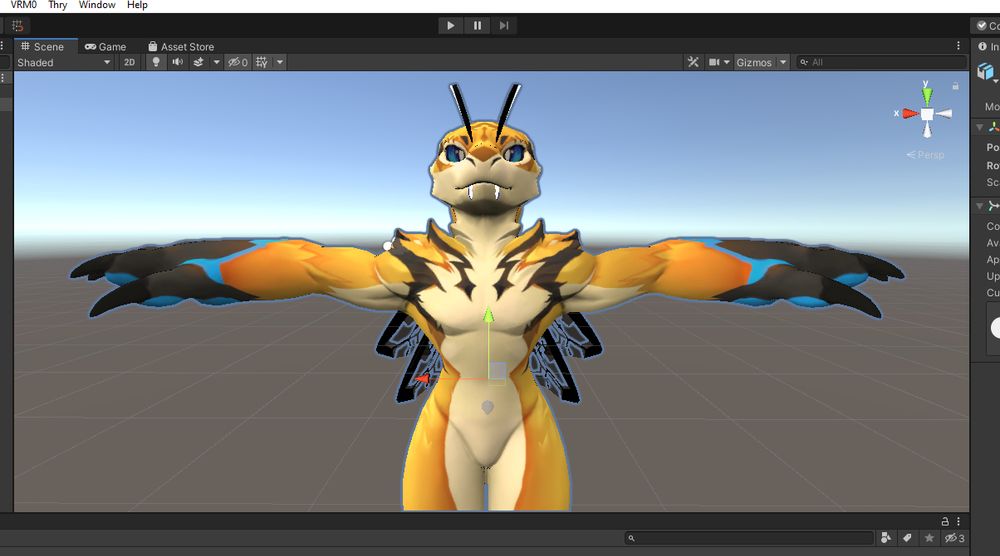The image size is (1000, 556).
Task: Click the Search by Label tag icon
Action: (x=907, y=538)
